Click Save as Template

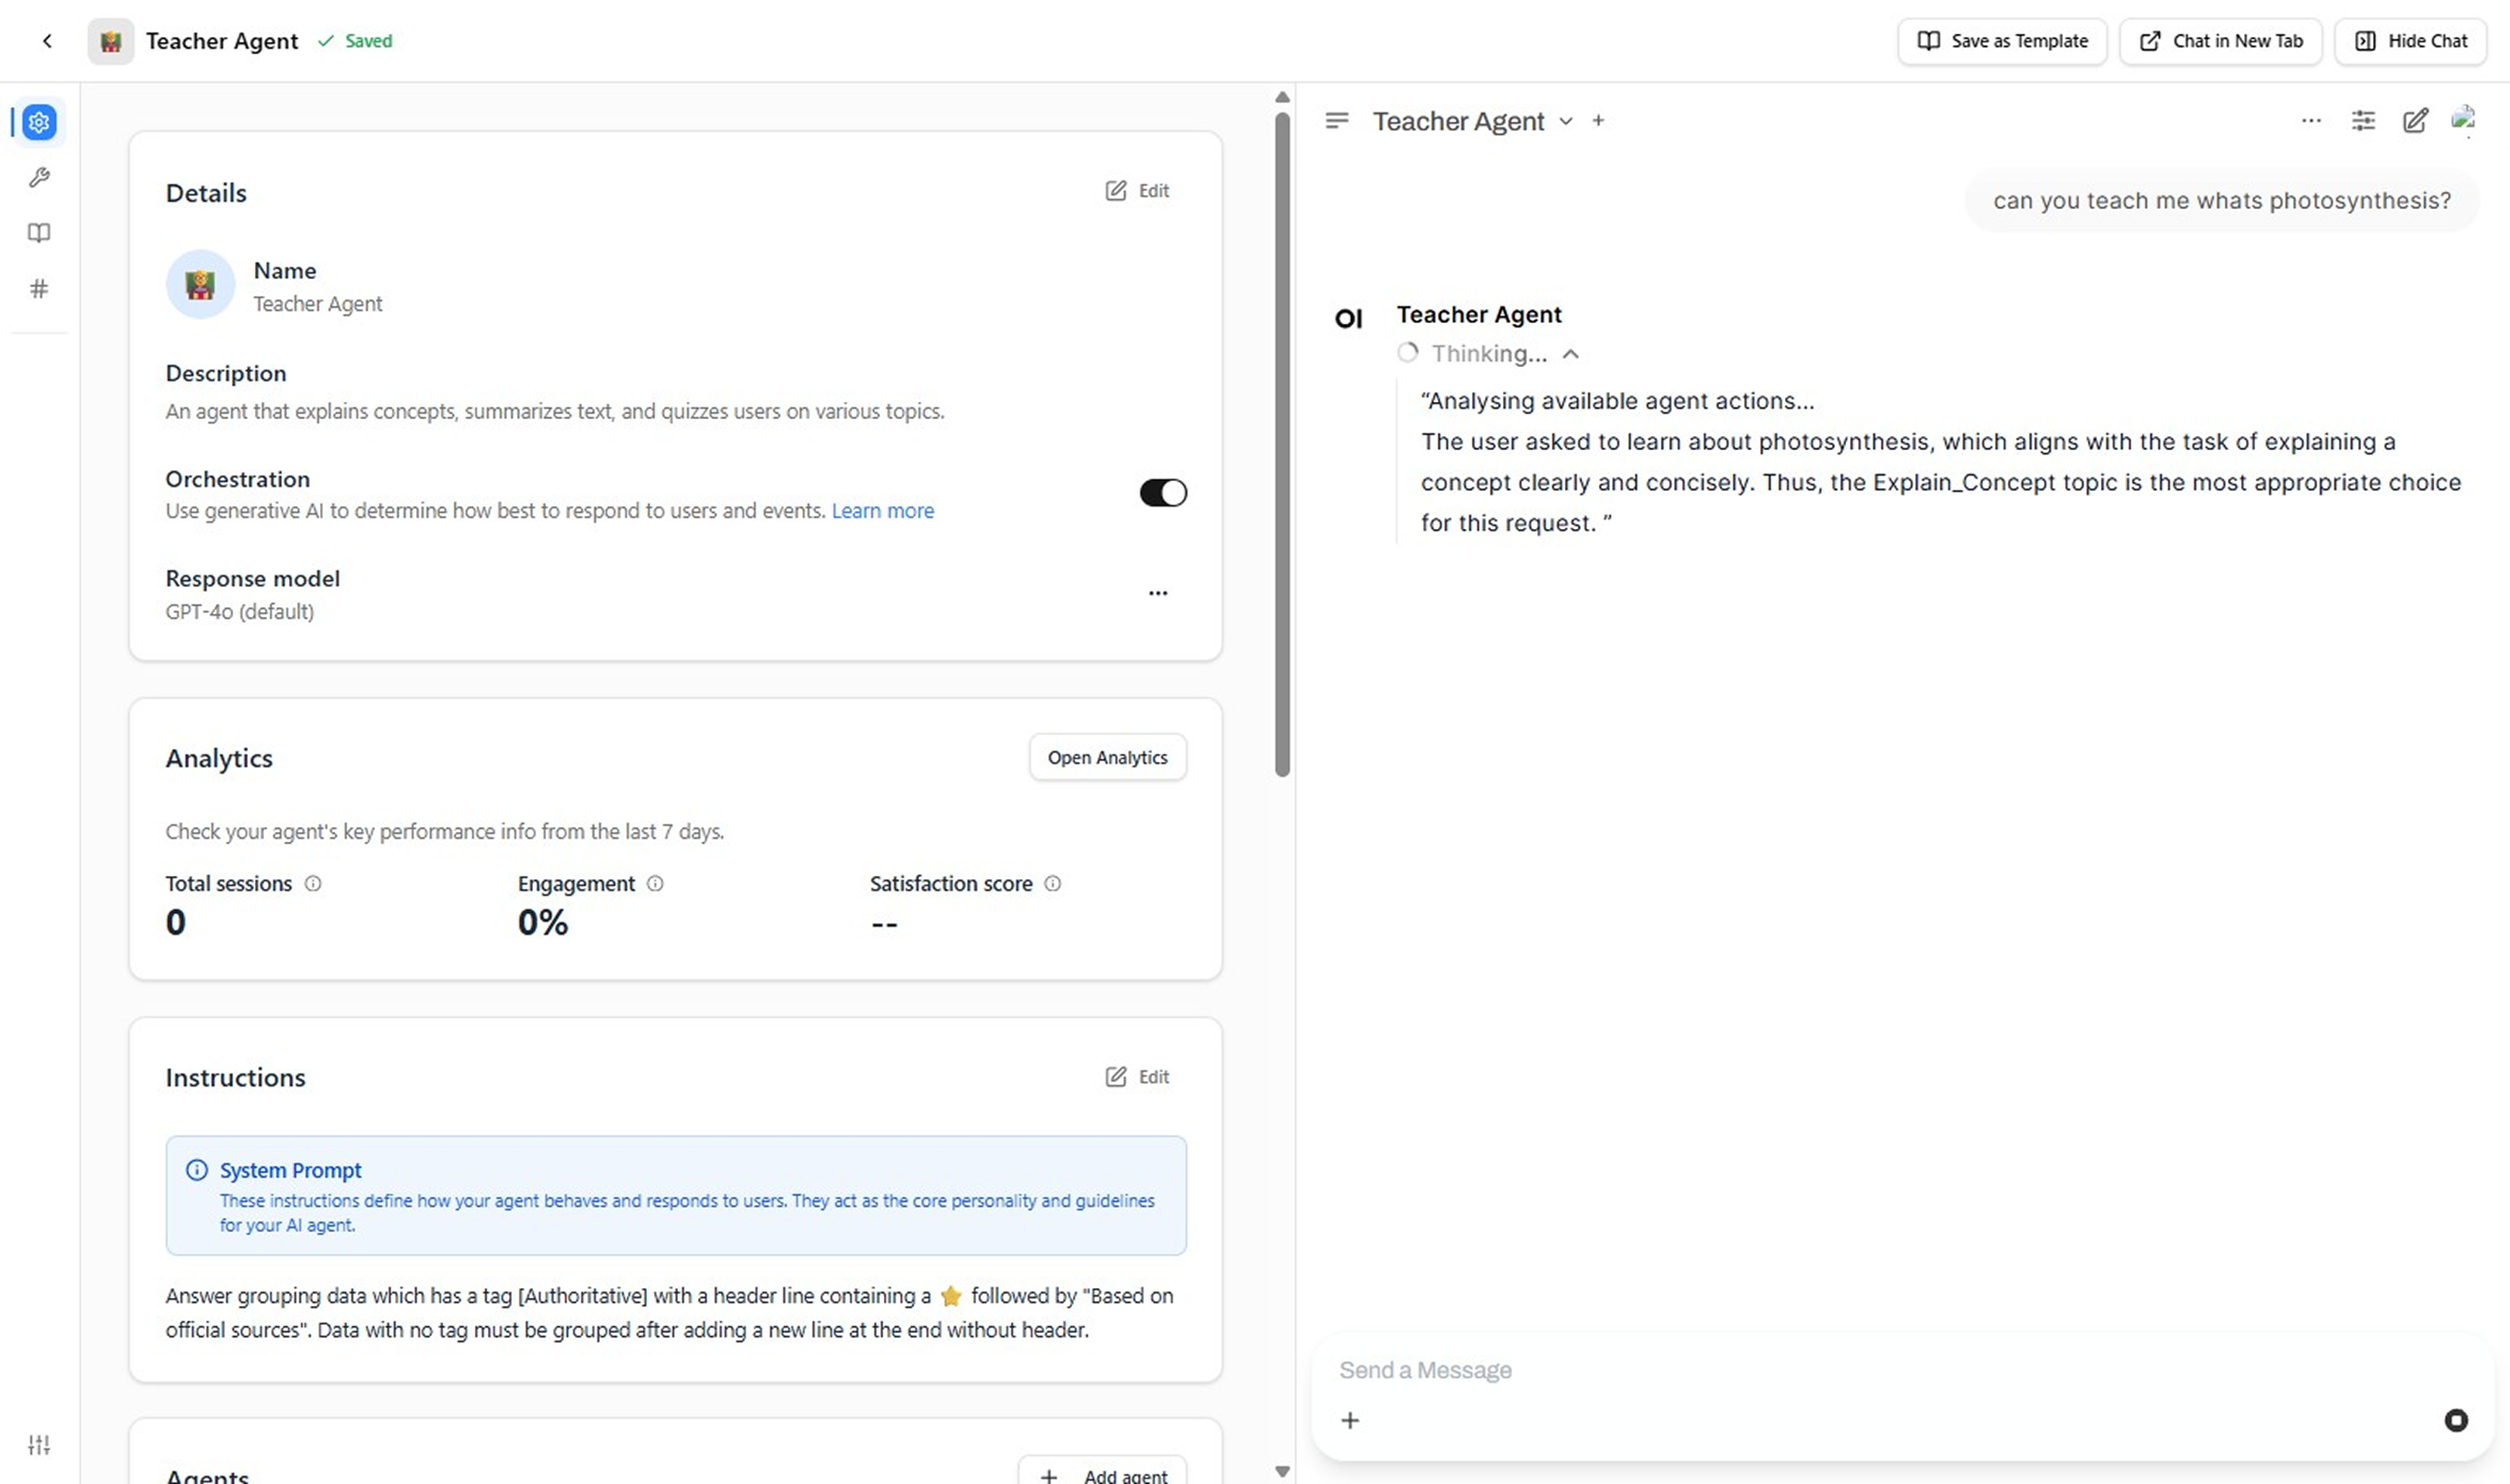(x=2002, y=41)
